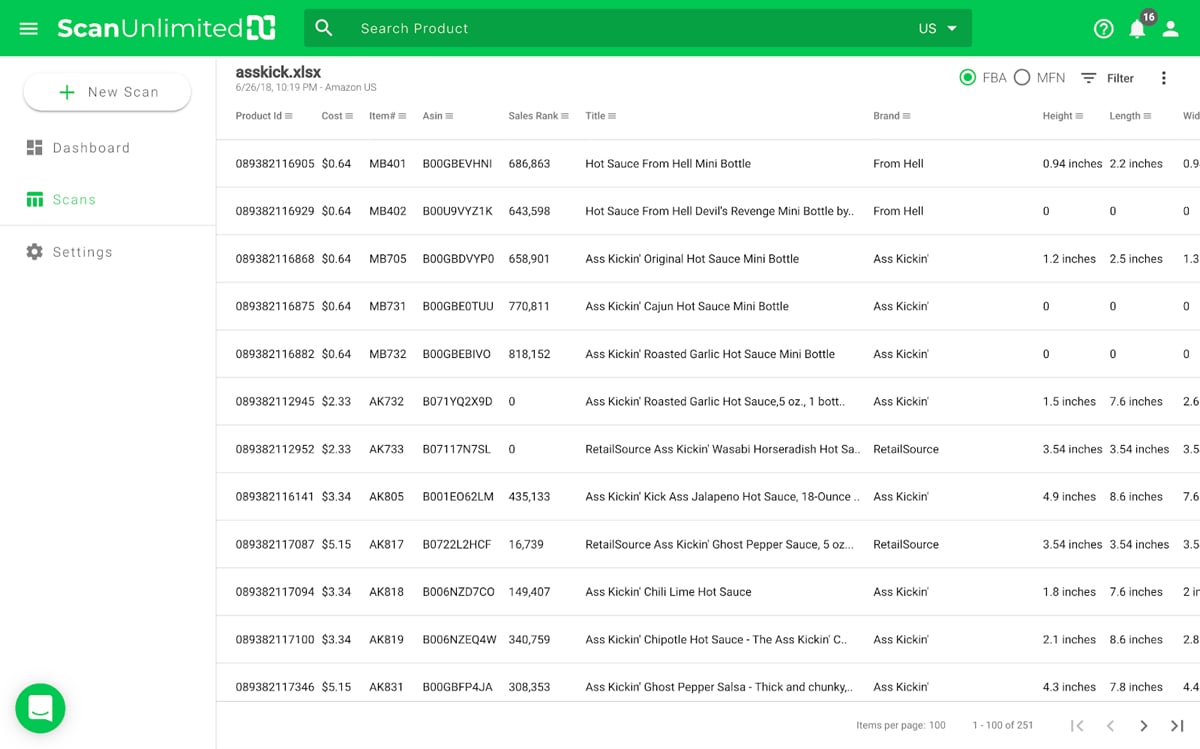The height and width of the screenshot is (749, 1200).
Task: Open Brand column menu icon
Action: [907, 116]
